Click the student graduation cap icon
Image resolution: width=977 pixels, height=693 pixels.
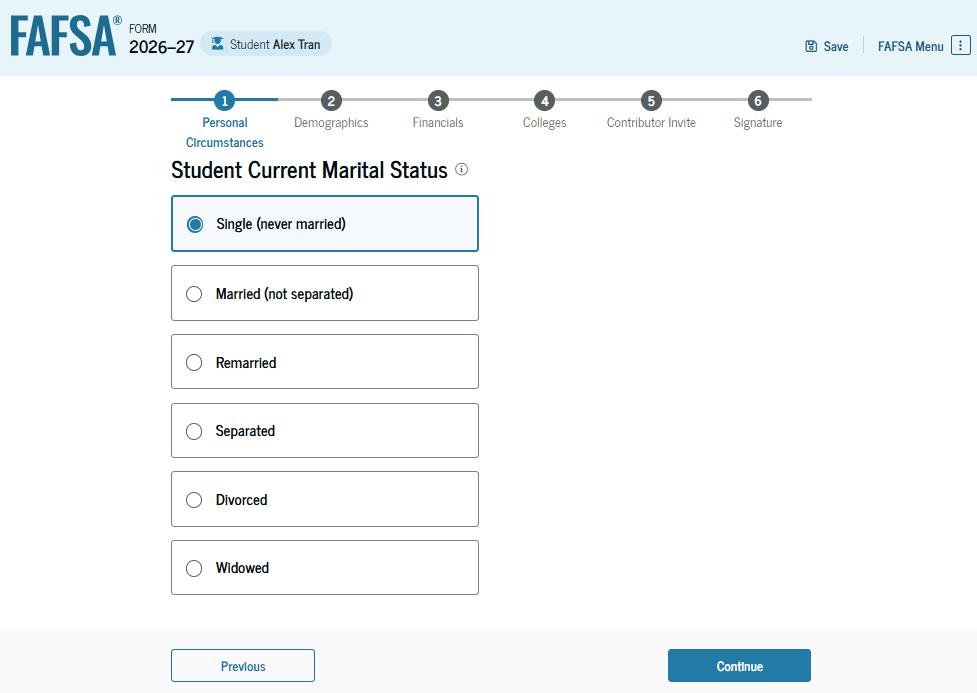tap(217, 44)
